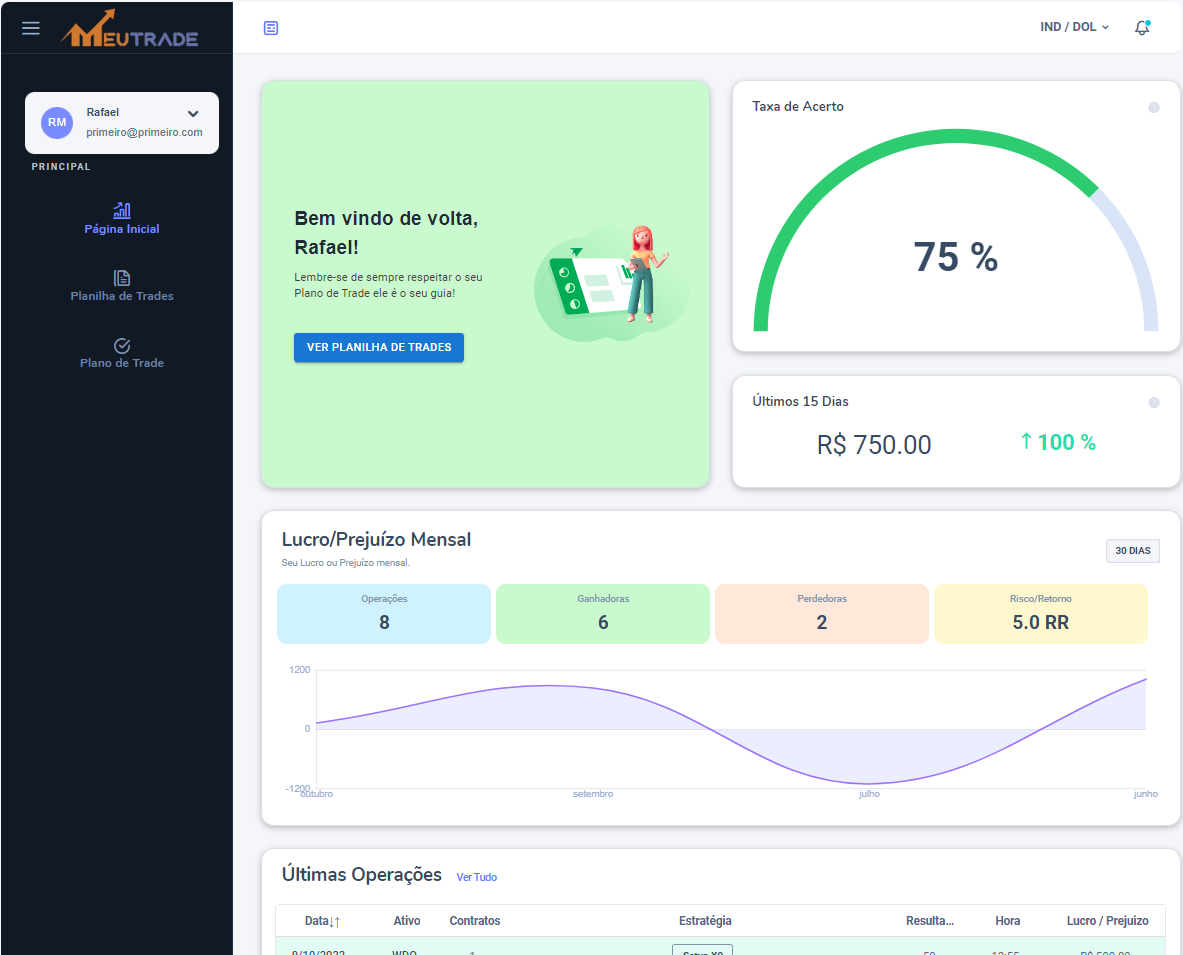
Task: Click the Setup X9 strategy tag
Action: (702, 951)
